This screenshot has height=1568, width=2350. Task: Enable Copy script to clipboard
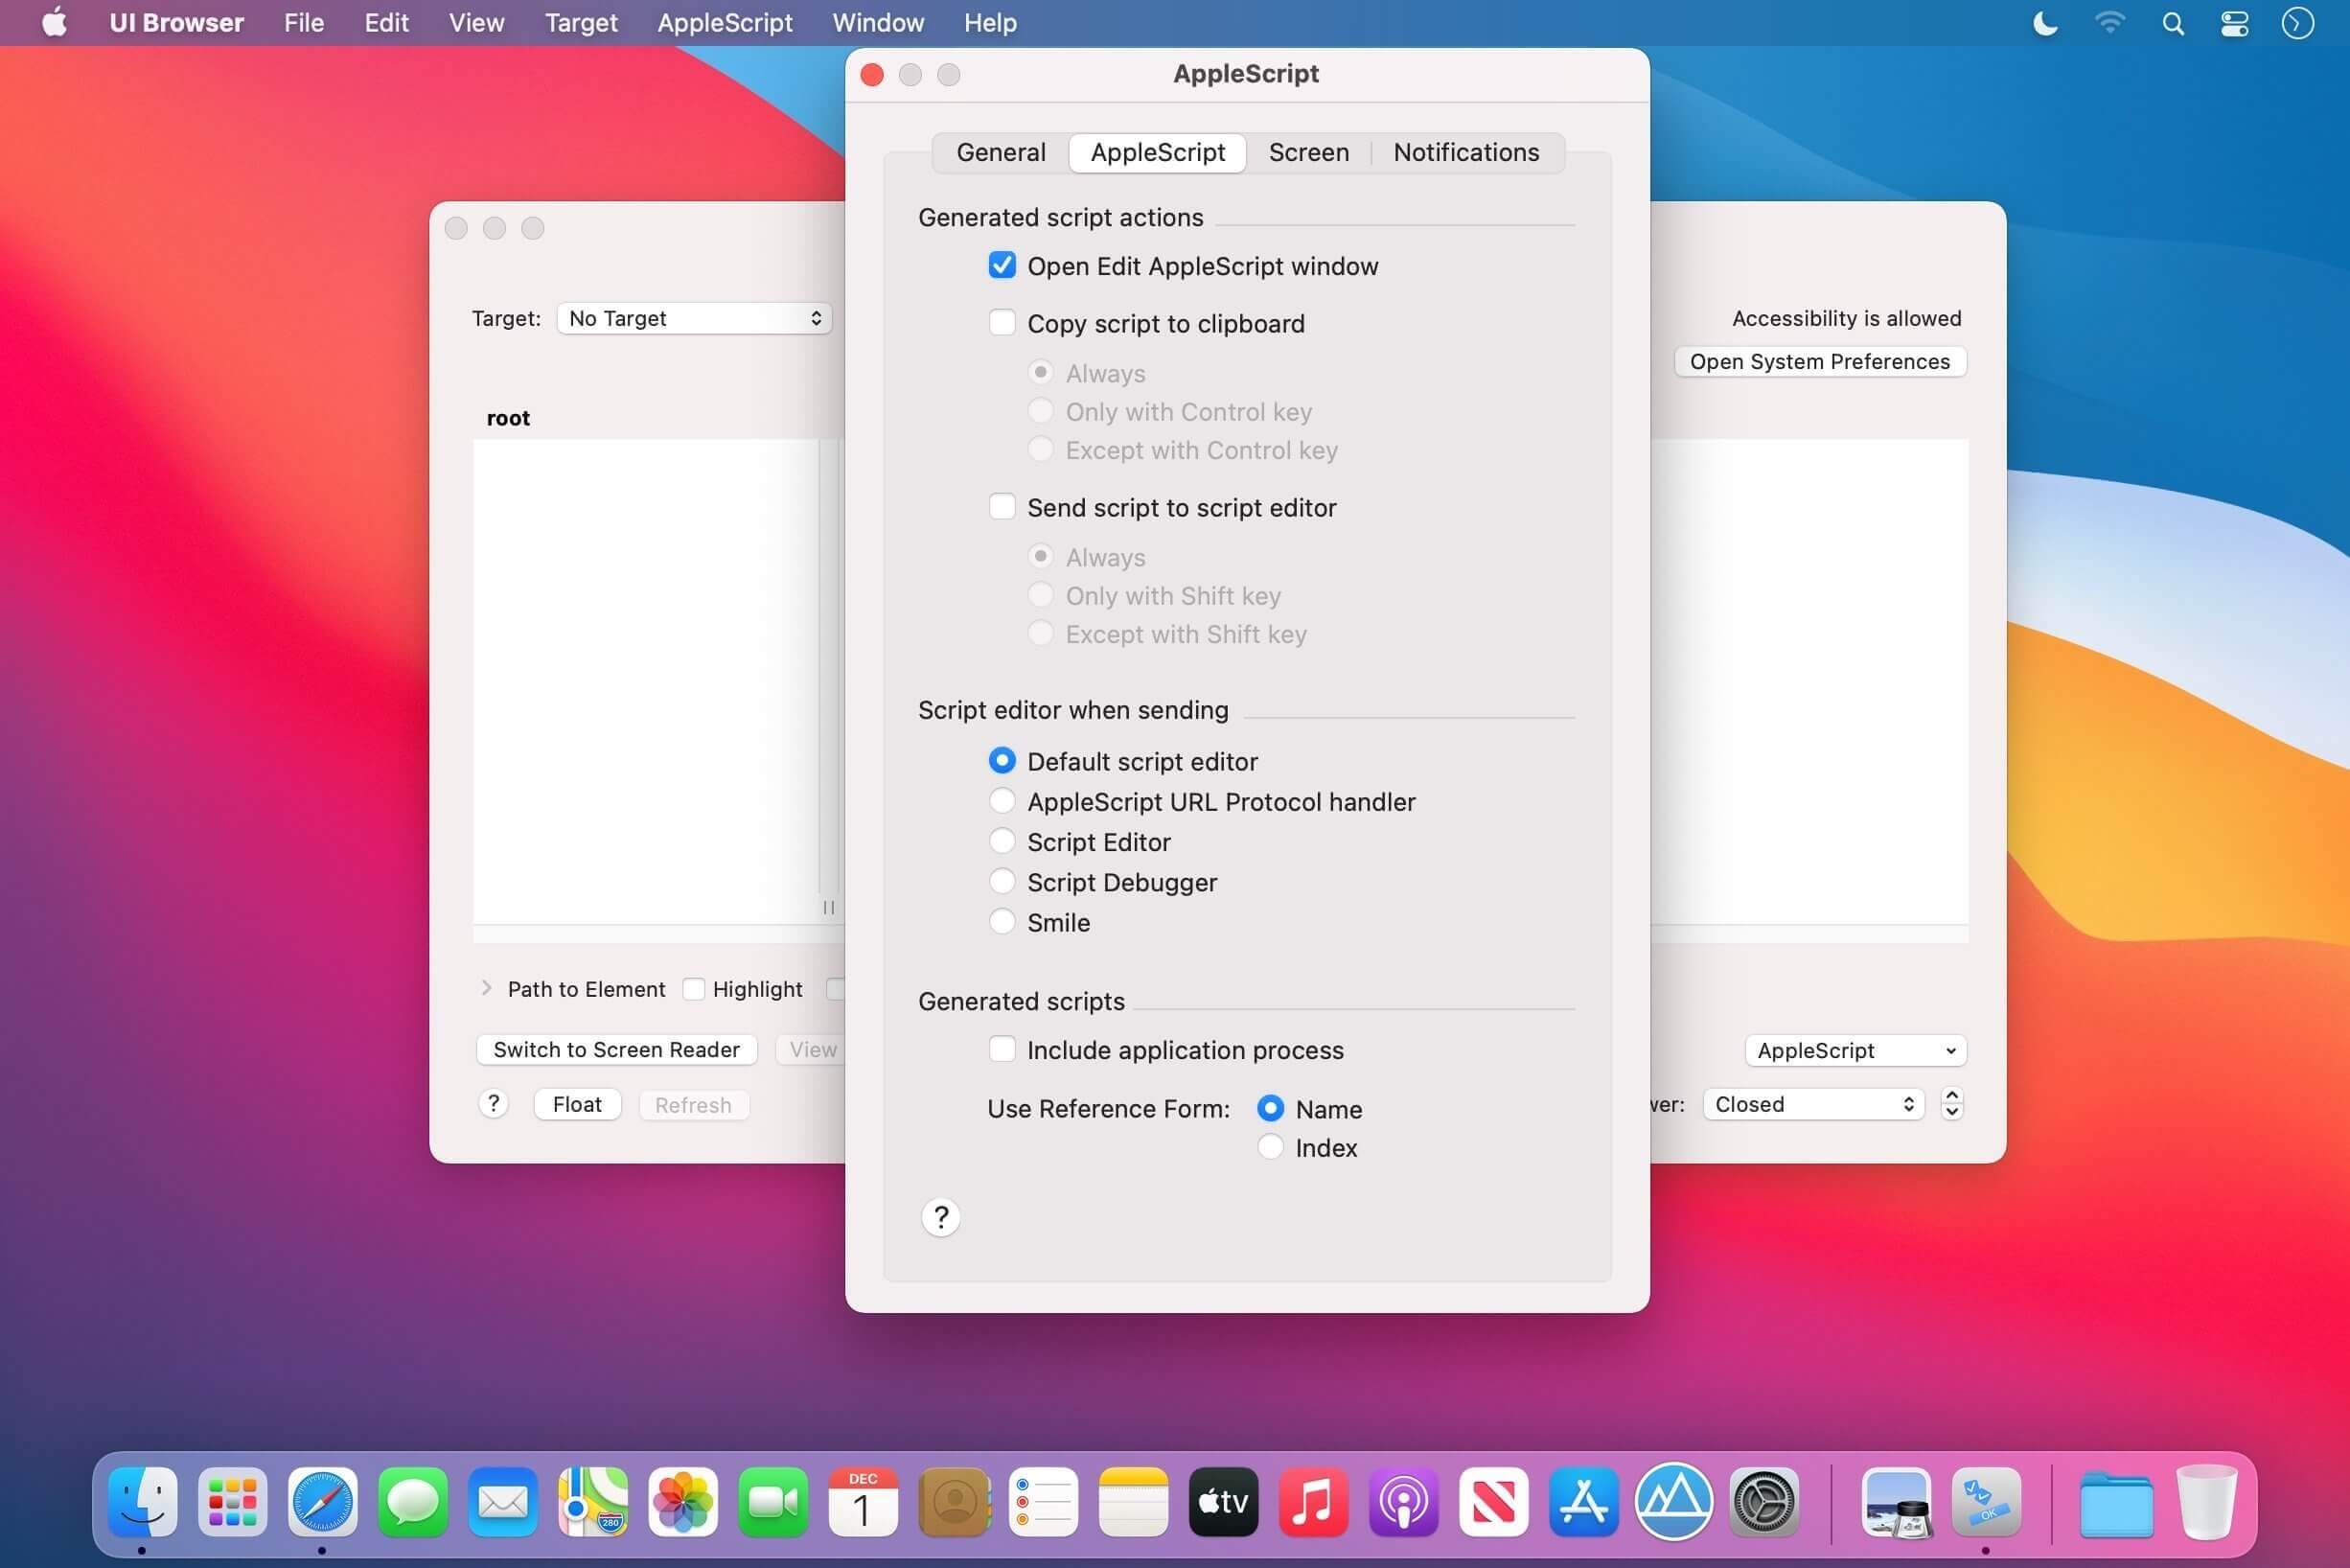point(1001,323)
